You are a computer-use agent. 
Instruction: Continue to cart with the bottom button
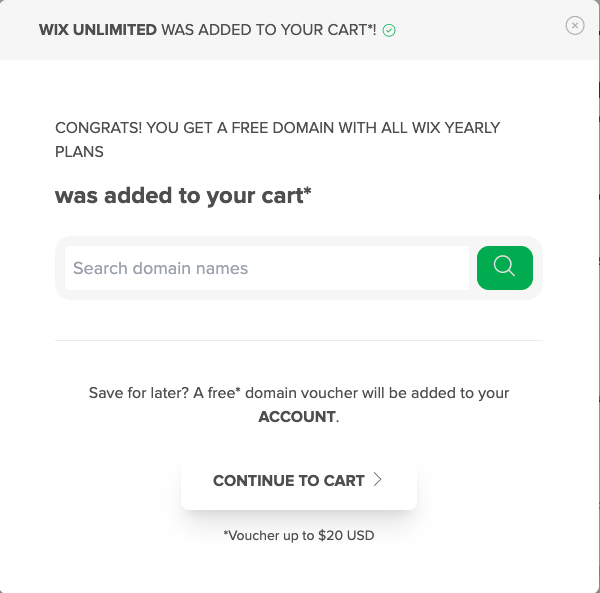coord(299,481)
